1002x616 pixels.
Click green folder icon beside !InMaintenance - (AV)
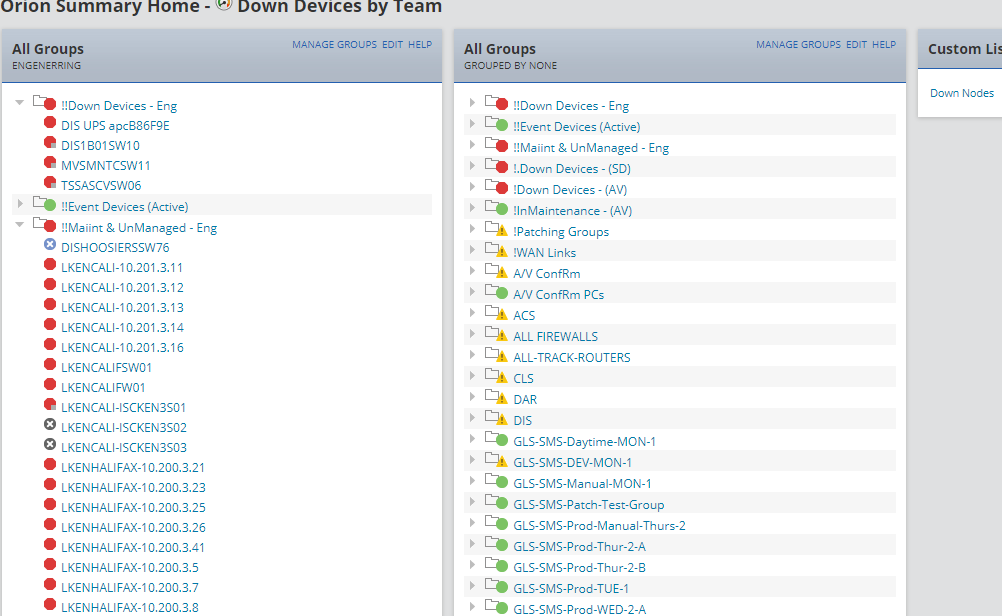(497, 207)
